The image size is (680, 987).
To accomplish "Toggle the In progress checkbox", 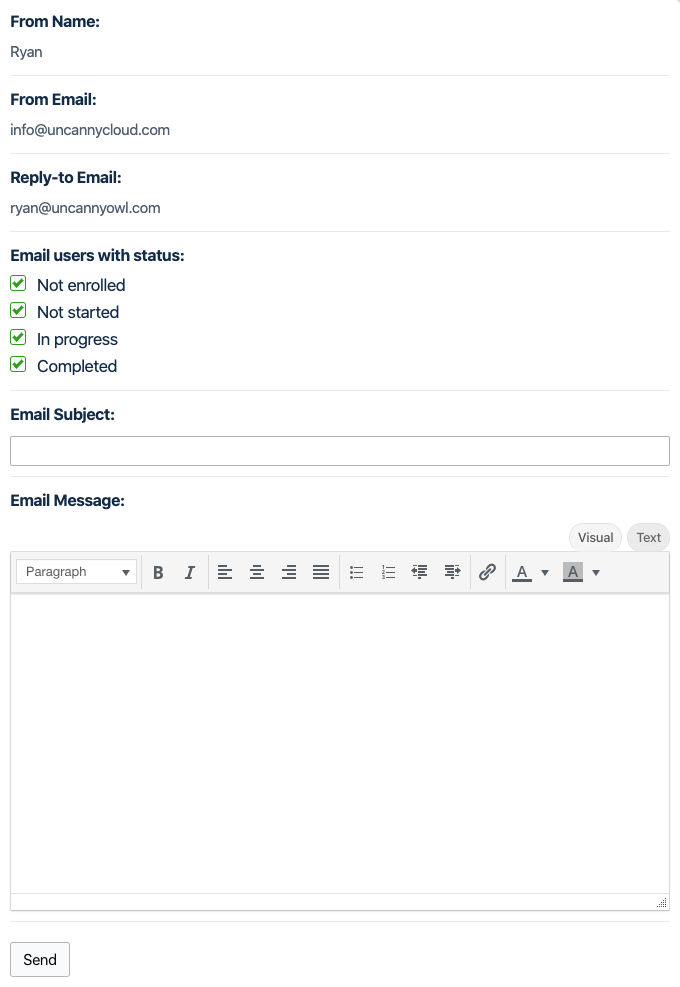I will tap(18, 338).
